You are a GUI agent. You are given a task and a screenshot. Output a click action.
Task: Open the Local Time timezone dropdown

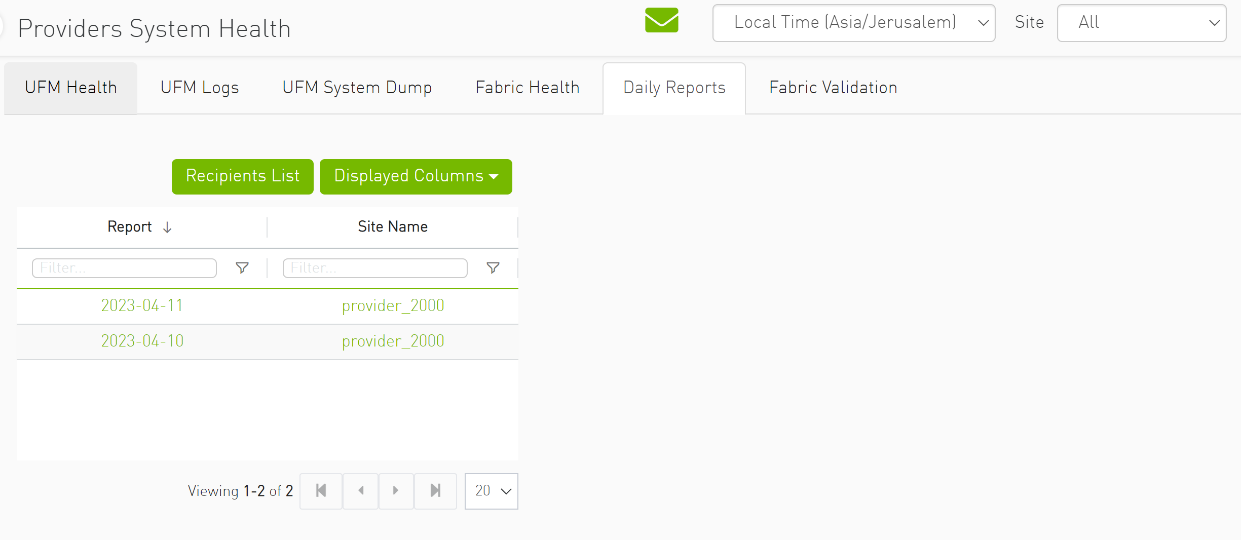click(x=853, y=22)
